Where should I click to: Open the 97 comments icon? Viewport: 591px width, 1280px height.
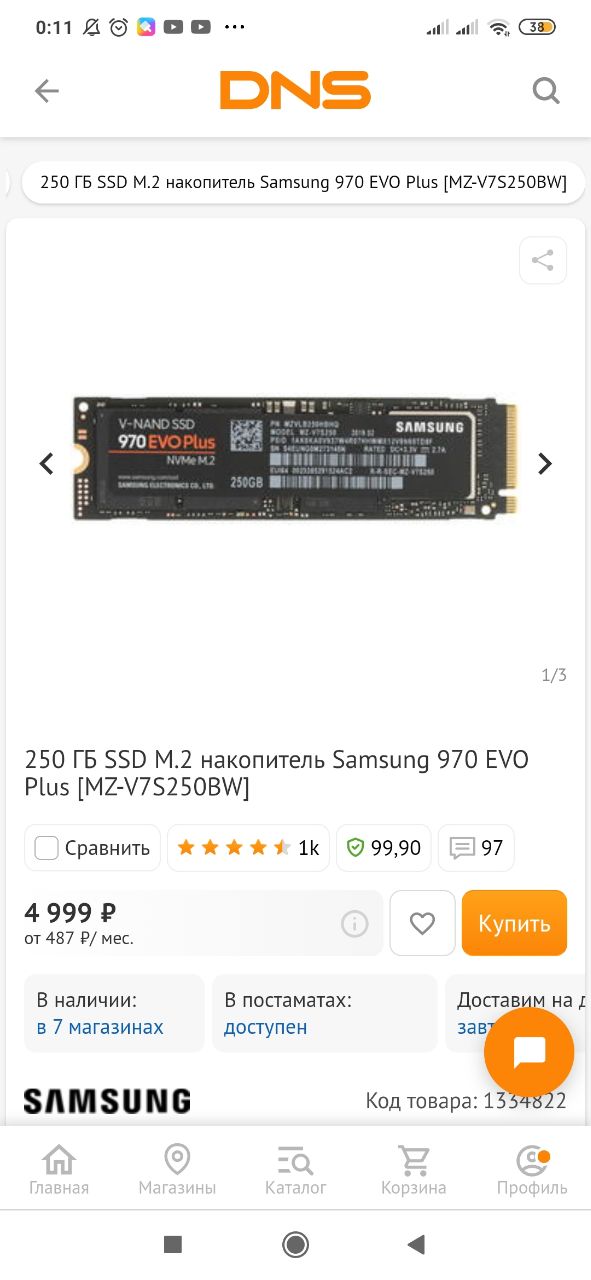point(476,848)
